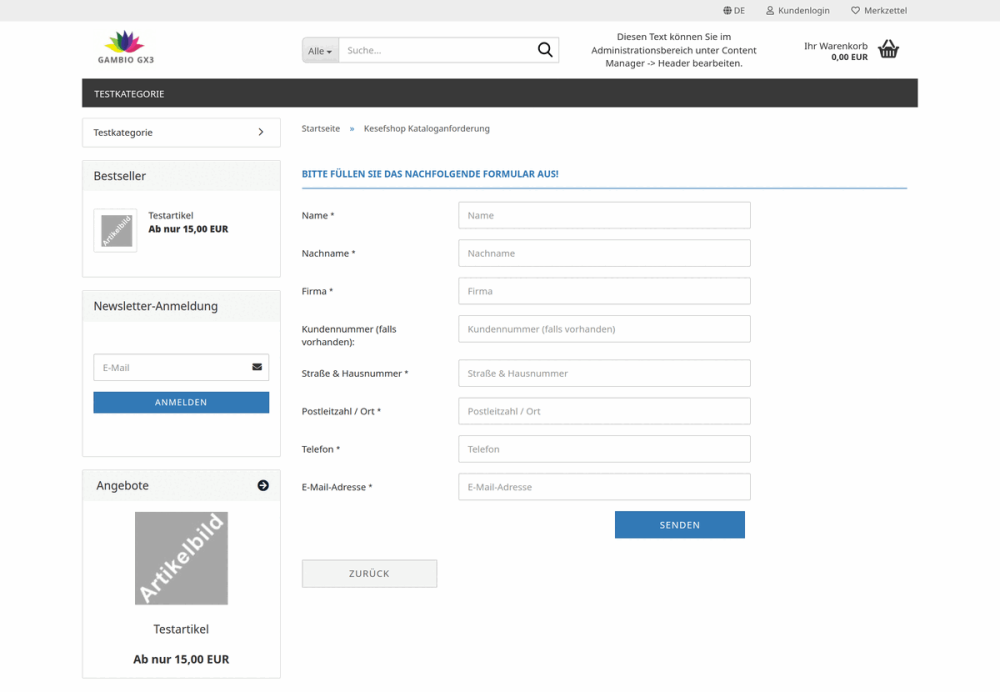This screenshot has height=692, width=1000.
Task: Open the Angebote Testartikel product image
Action: [181, 558]
